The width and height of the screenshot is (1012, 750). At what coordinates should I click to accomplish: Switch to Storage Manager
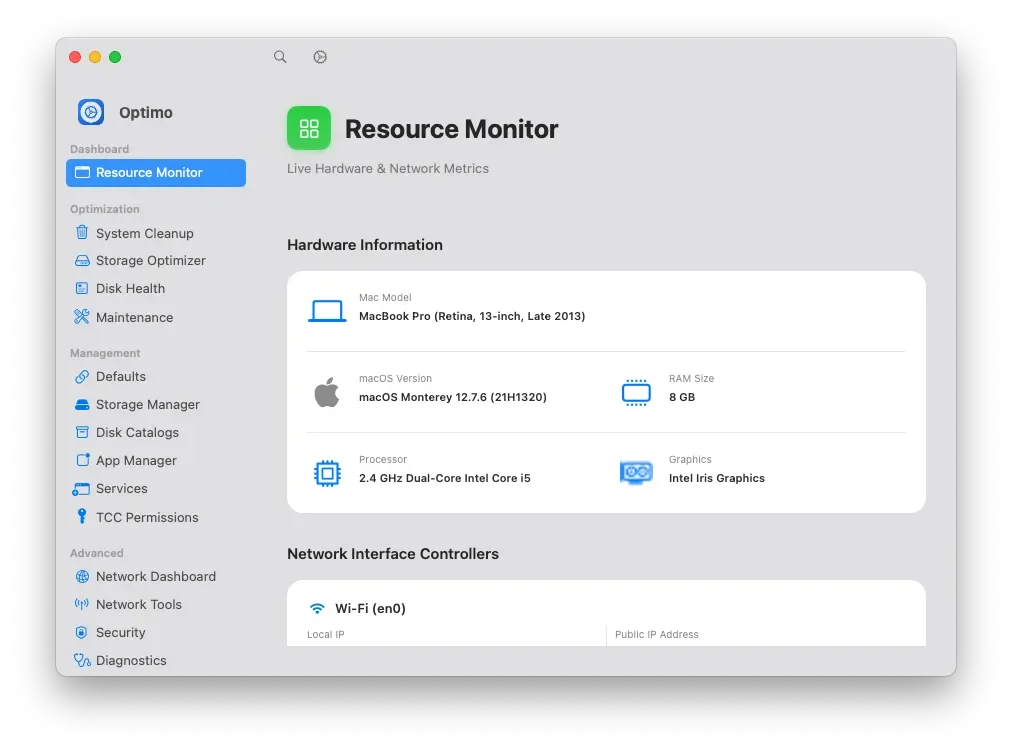point(156,405)
